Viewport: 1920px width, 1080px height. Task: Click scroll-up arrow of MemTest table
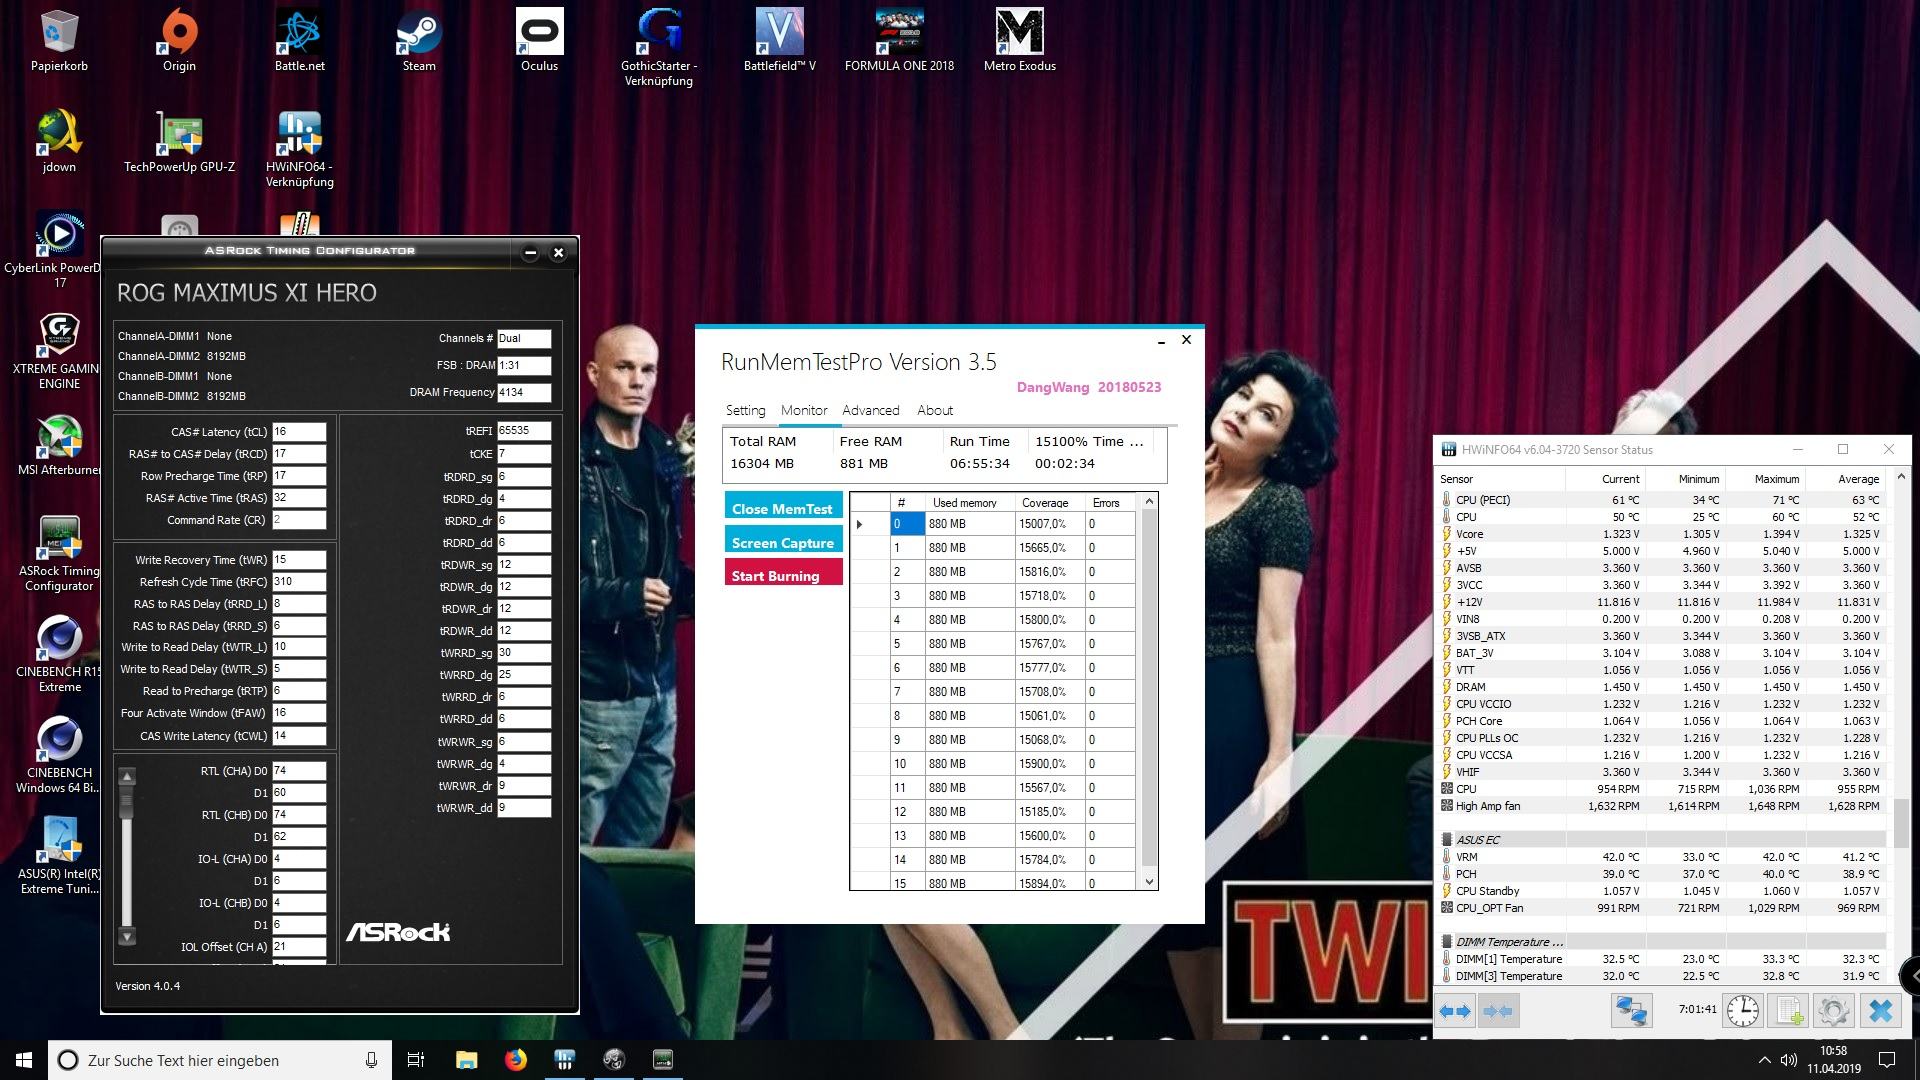pyautogui.click(x=1149, y=501)
